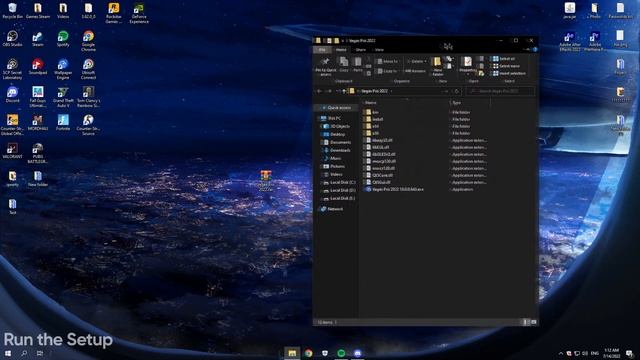Screen dimensions: 640x360
Task: Click the Up directory arrow
Action: click(x=344, y=91)
